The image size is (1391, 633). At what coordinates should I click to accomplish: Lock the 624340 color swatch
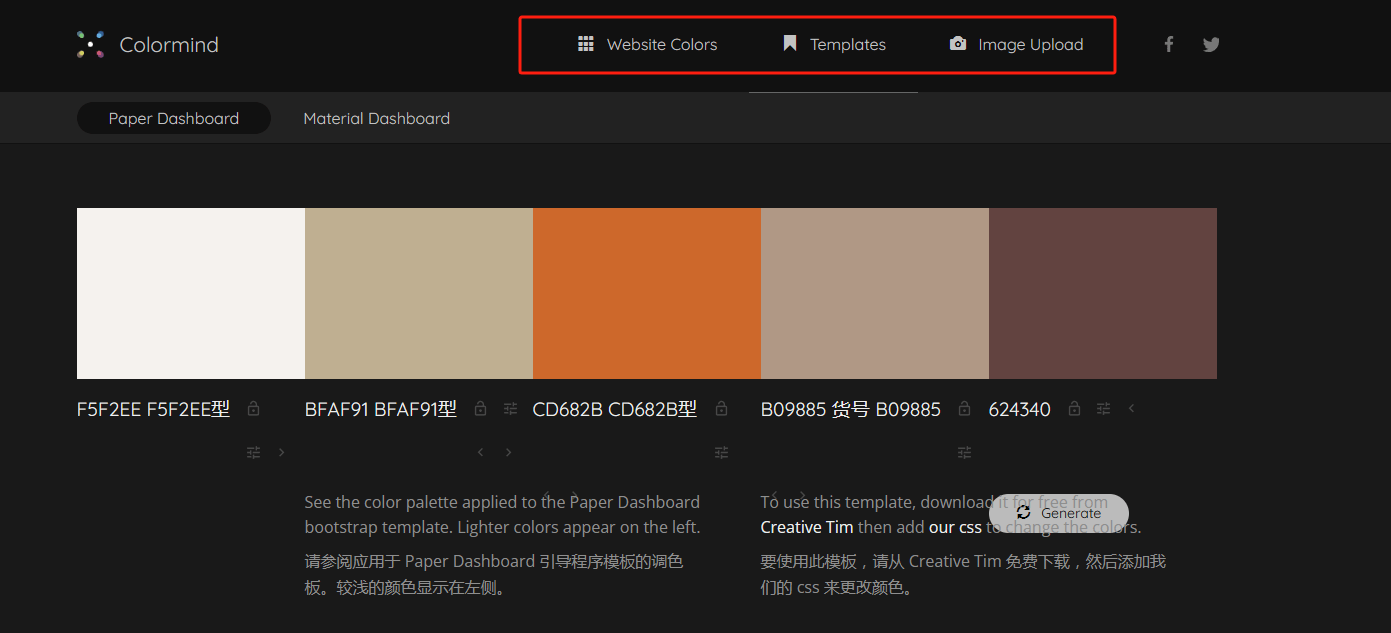(x=1074, y=408)
